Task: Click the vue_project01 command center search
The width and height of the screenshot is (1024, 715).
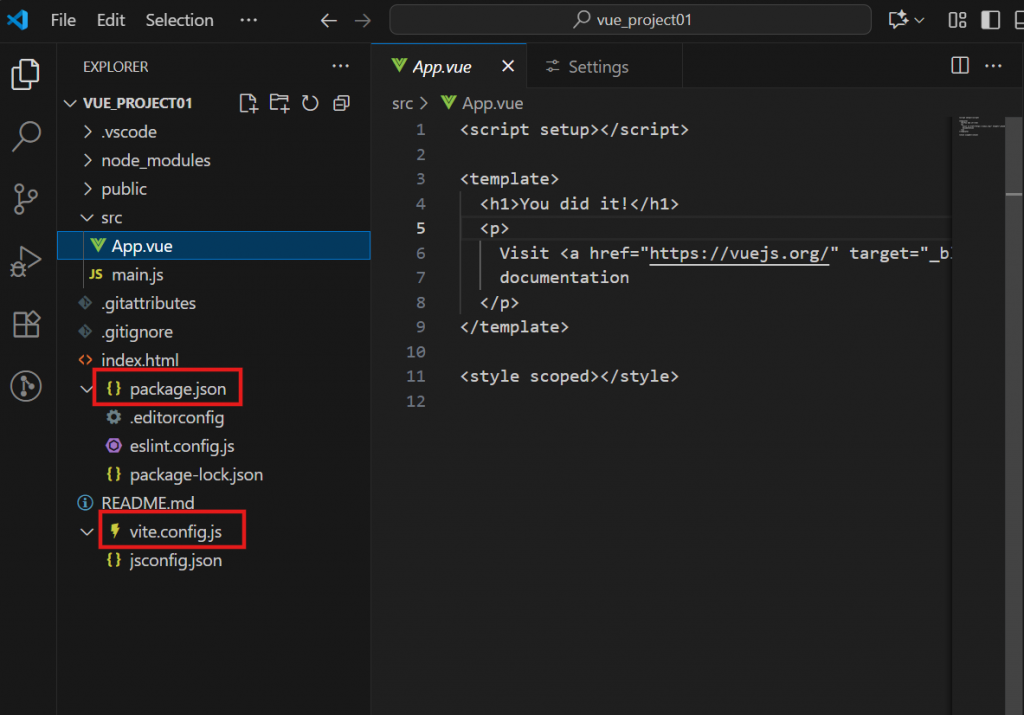Action: coord(630,20)
